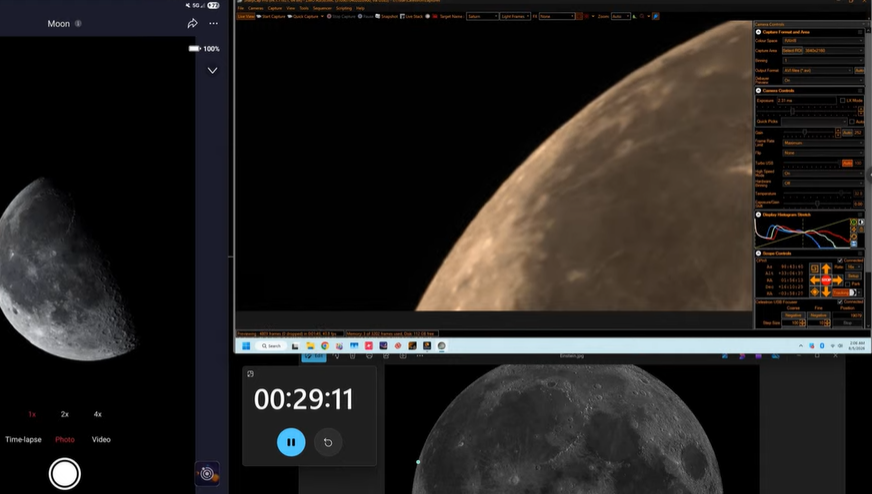The width and height of the screenshot is (872, 494).
Task: Click the Select ROI button
Action: pyautogui.click(x=792, y=51)
